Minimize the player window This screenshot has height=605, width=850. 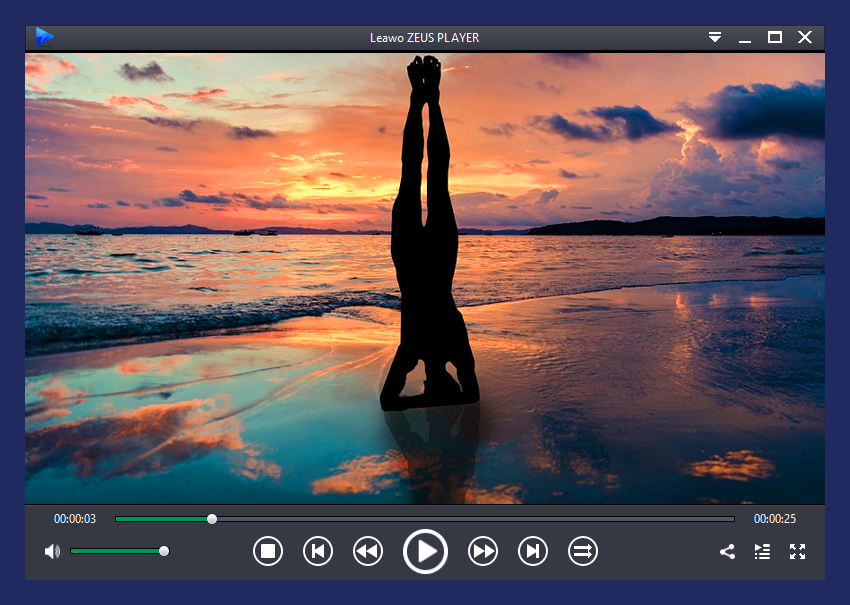744,37
